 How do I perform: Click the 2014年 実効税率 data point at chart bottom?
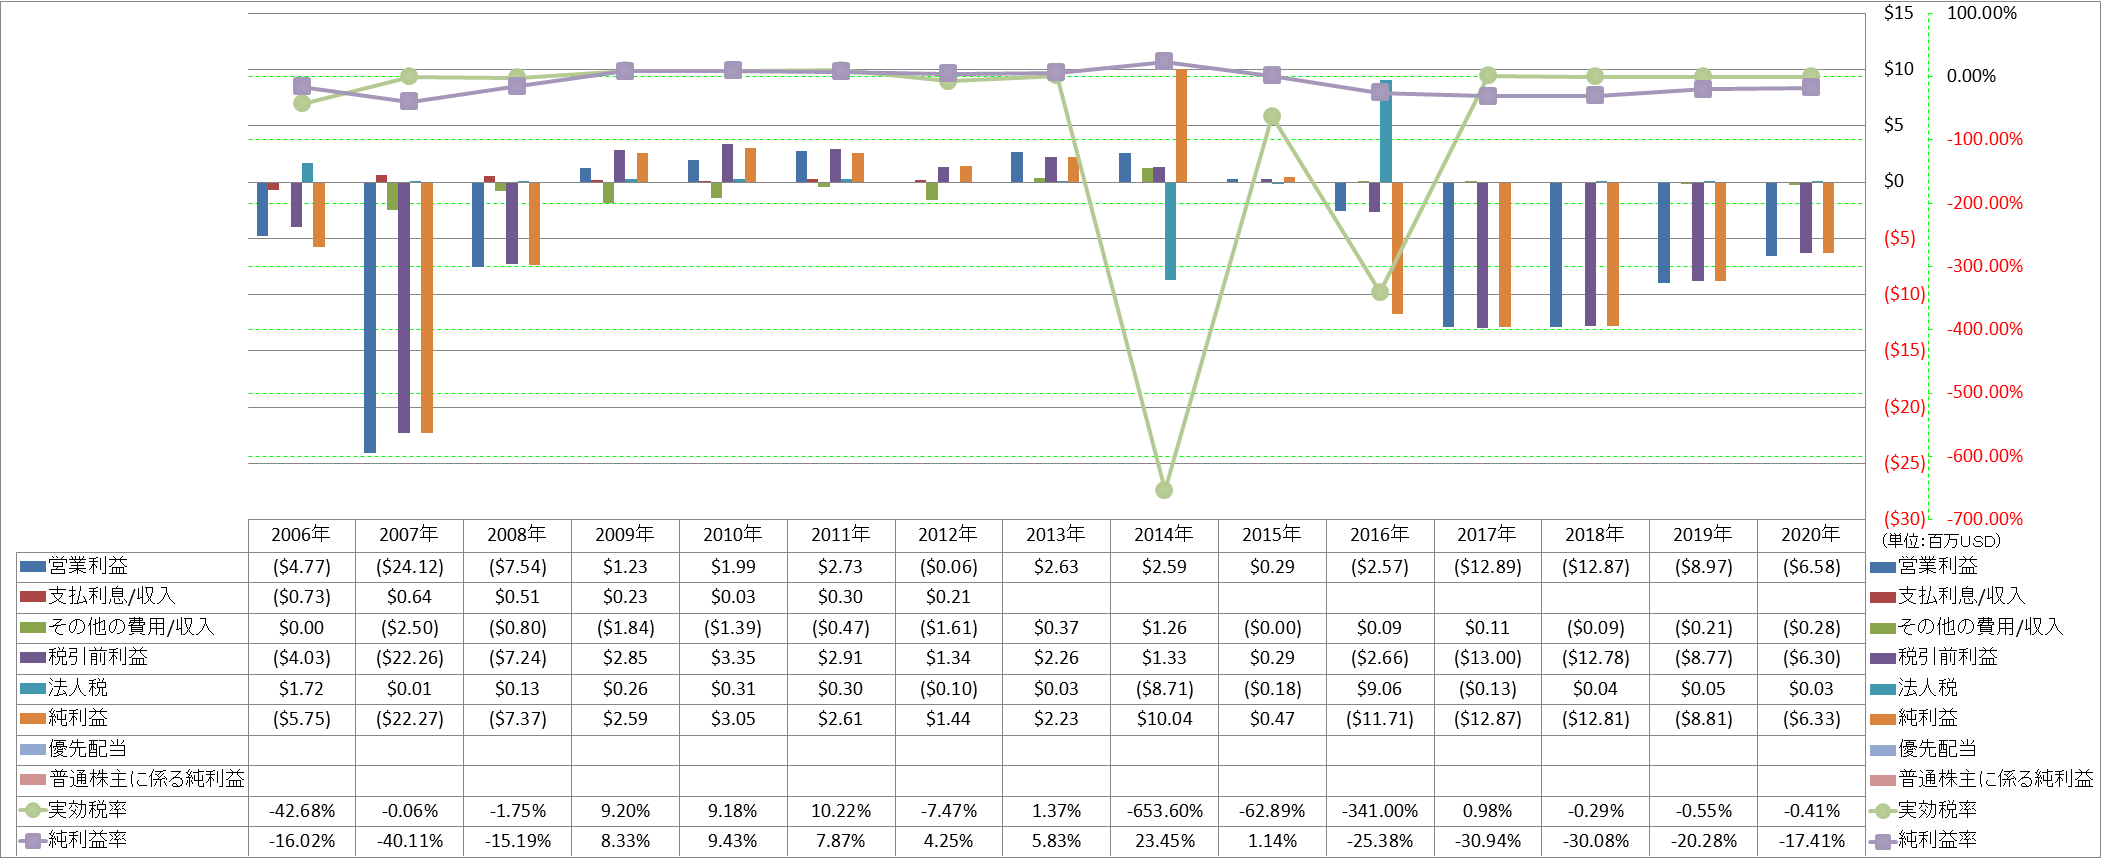1164,490
